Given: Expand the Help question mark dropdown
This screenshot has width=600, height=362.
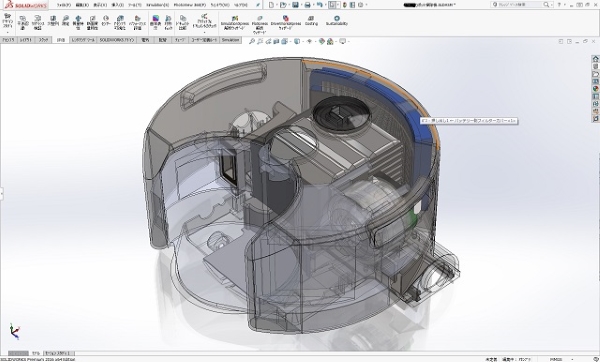Looking at the screenshot, I should (565, 5).
